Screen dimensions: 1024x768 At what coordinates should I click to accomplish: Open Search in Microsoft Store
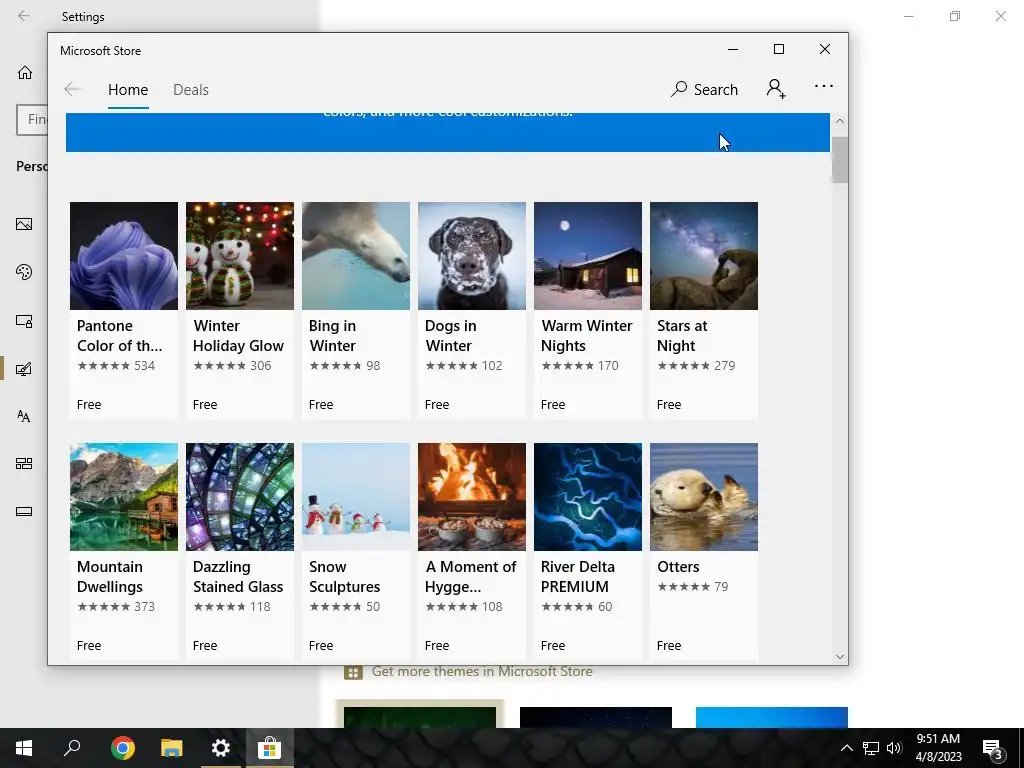click(x=705, y=89)
